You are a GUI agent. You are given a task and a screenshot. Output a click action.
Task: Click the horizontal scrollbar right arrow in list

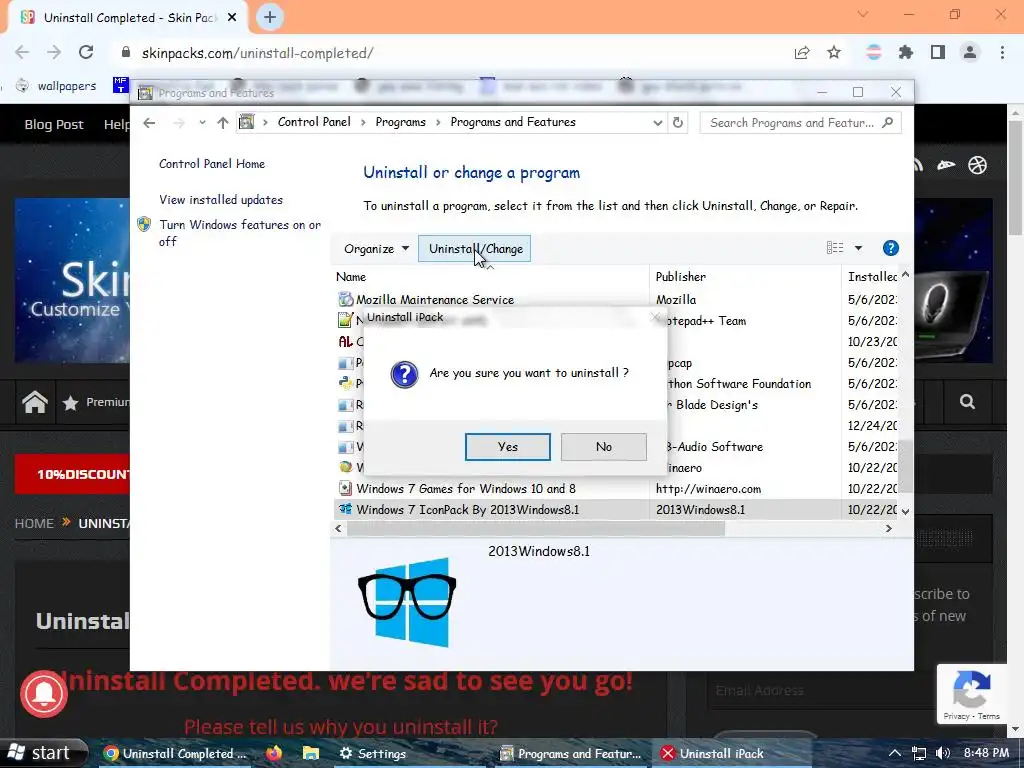[x=888, y=529]
